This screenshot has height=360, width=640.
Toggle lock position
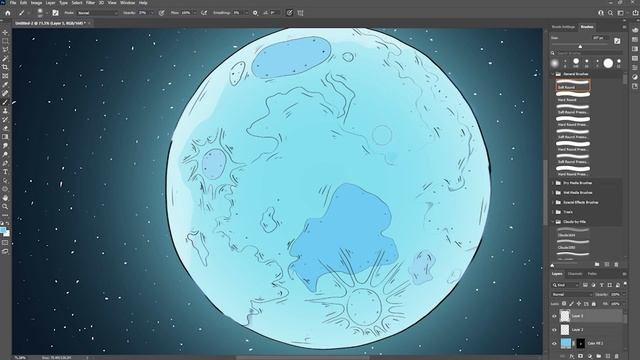click(579, 304)
